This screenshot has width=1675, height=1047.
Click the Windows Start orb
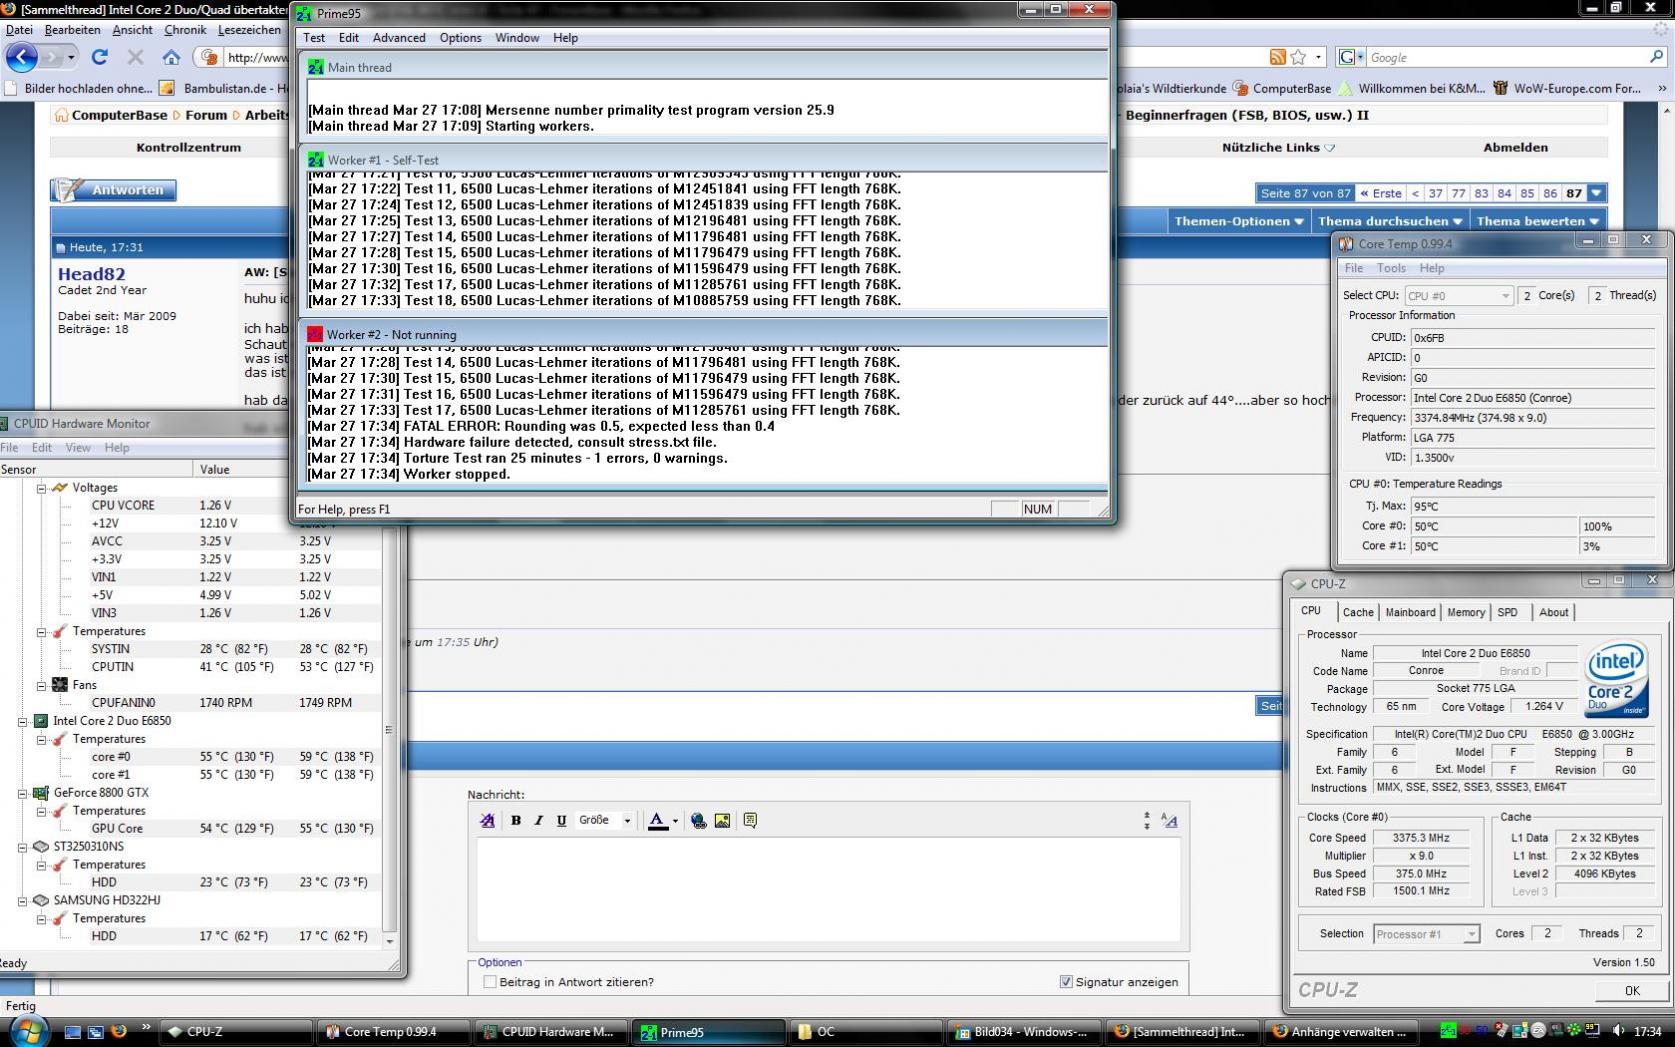point(27,1031)
